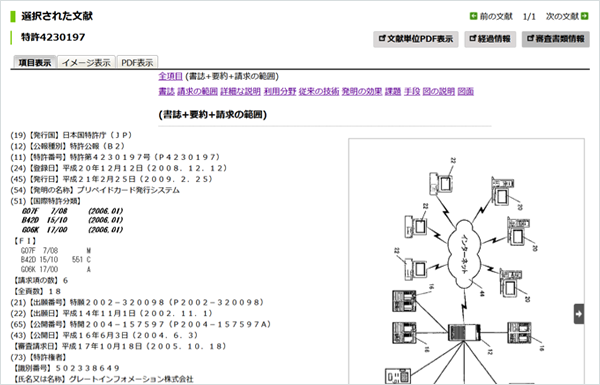Click 公開番号 特開2004-157597 line
Image resolution: width=600 pixels, height=385 pixels.
pos(140,325)
